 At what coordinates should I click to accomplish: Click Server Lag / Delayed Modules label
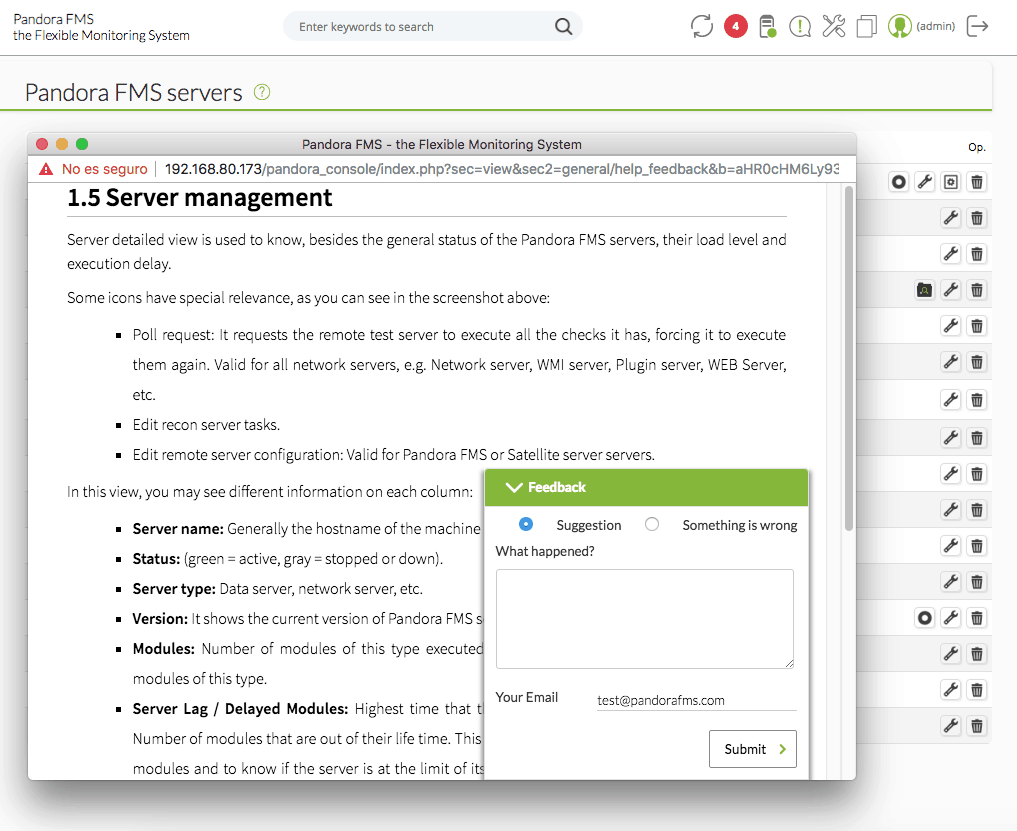[241, 708]
